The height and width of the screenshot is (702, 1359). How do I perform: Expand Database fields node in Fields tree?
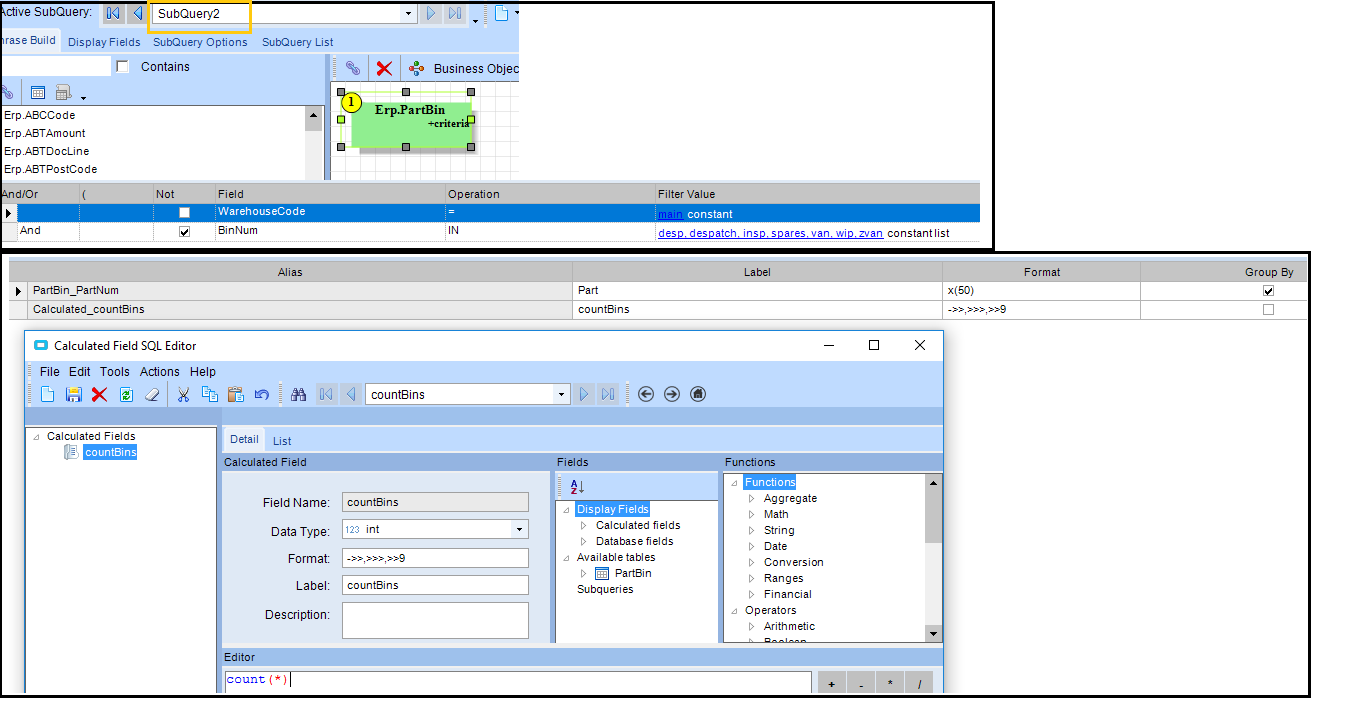585,541
